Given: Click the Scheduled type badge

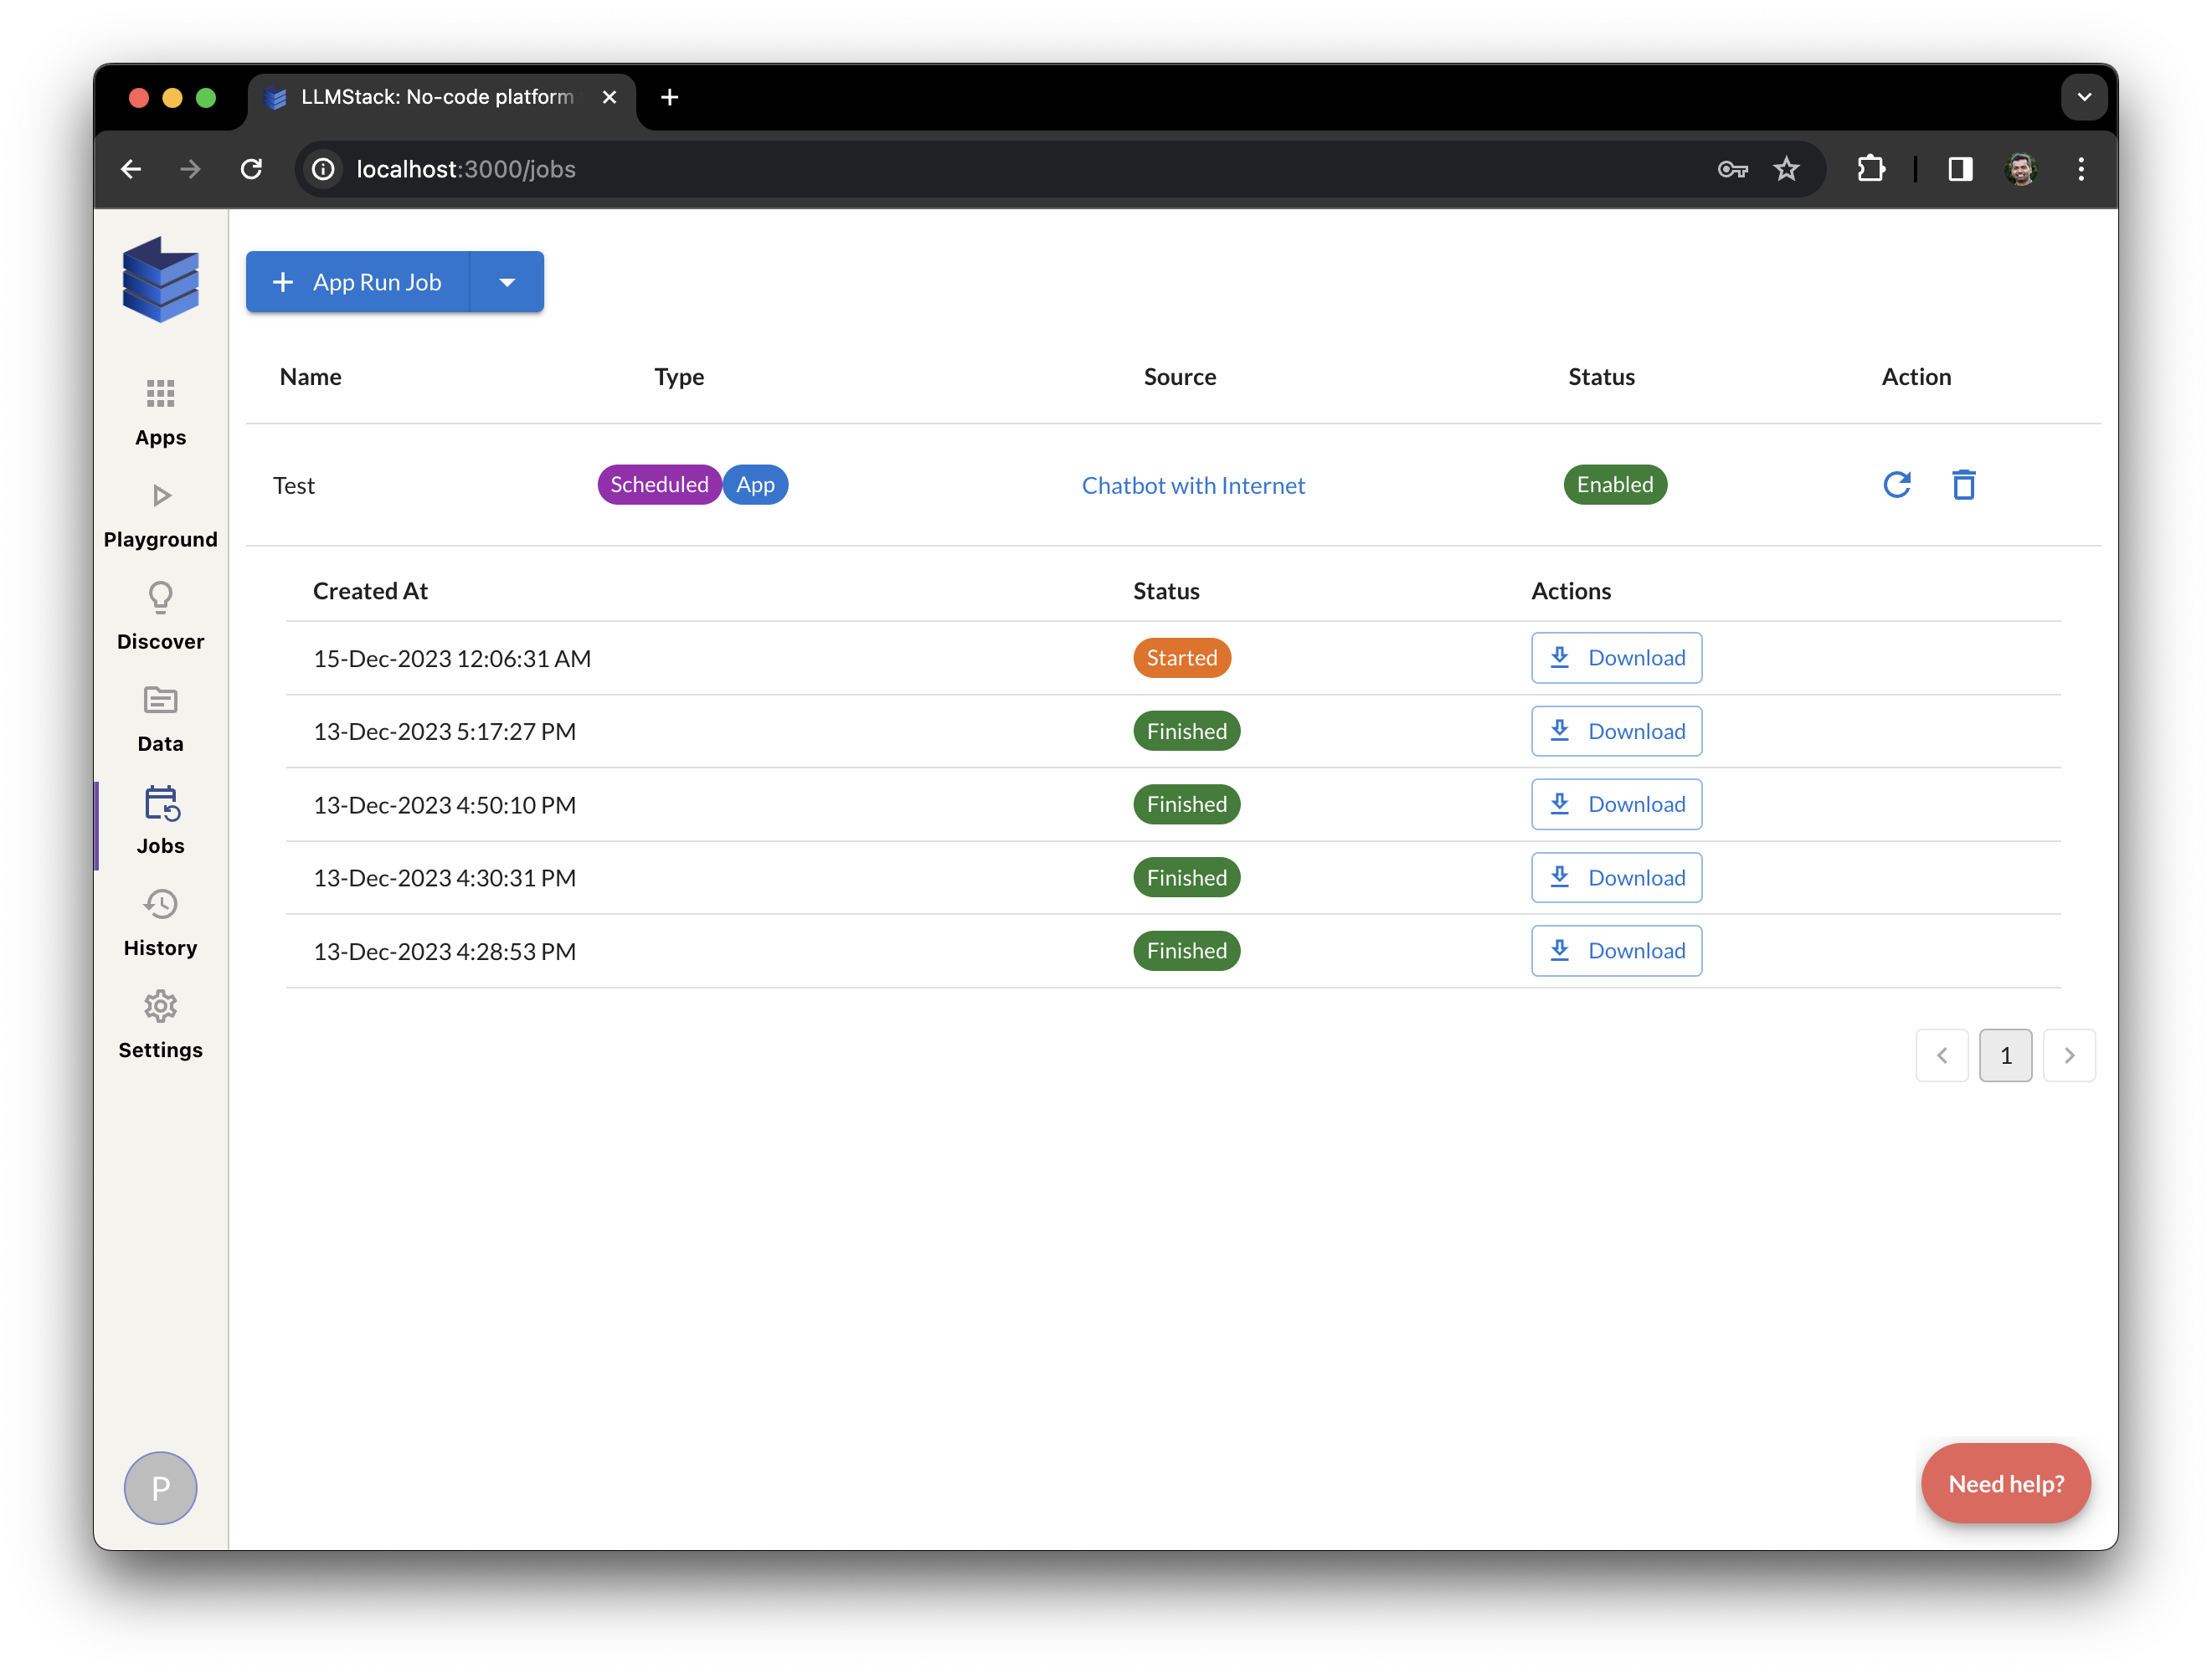Looking at the screenshot, I should [x=658, y=484].
